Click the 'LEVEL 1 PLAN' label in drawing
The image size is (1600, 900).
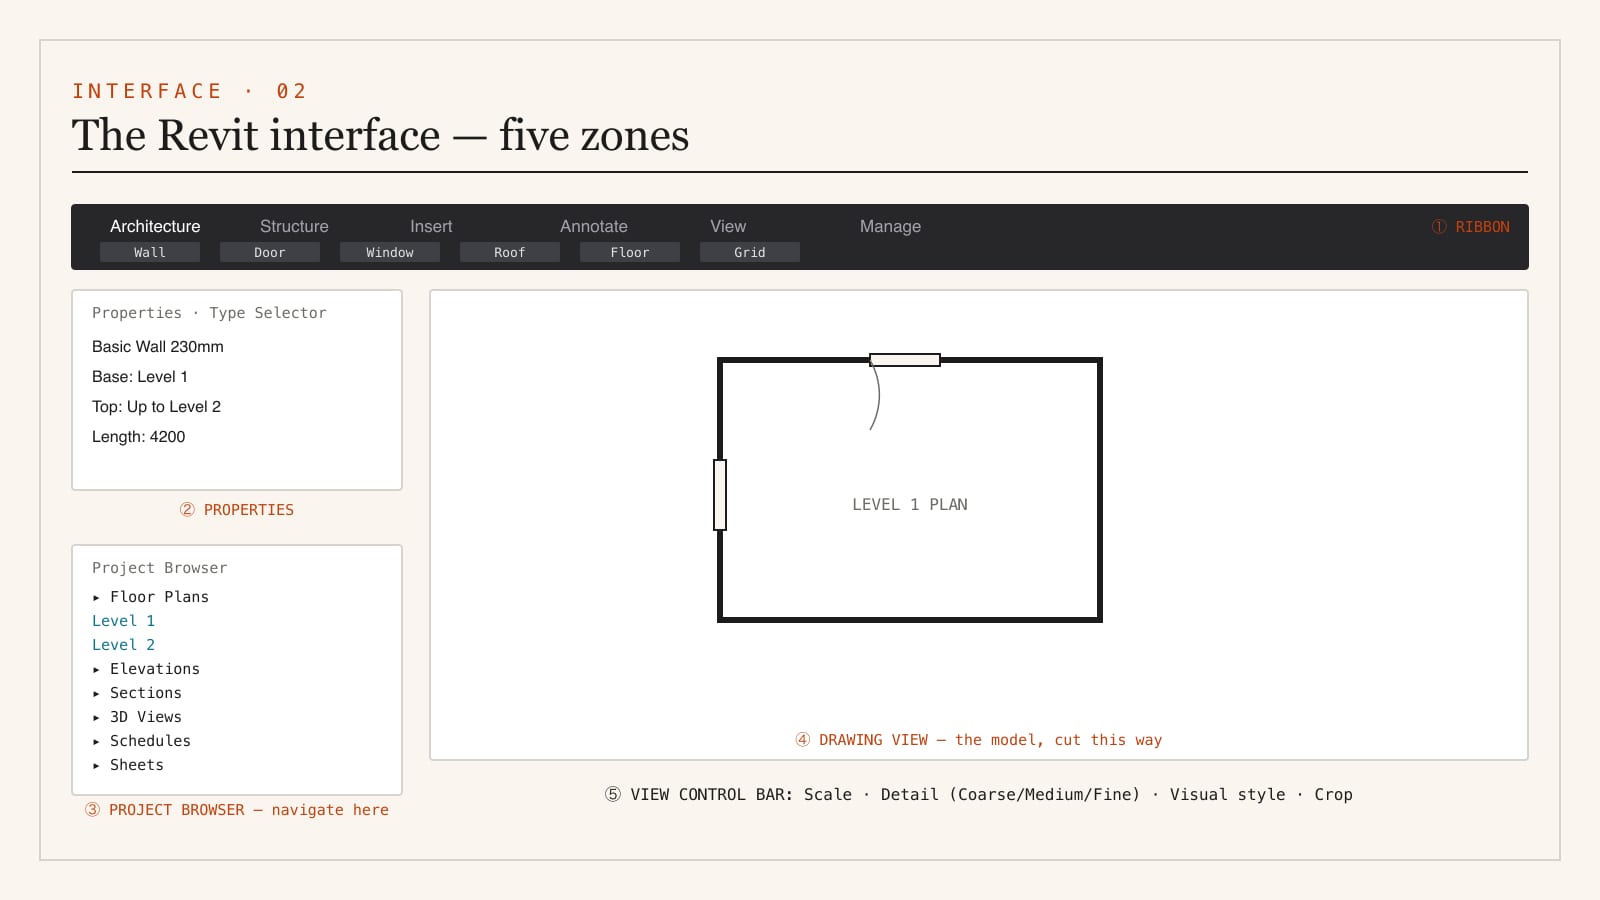[910, 505]
